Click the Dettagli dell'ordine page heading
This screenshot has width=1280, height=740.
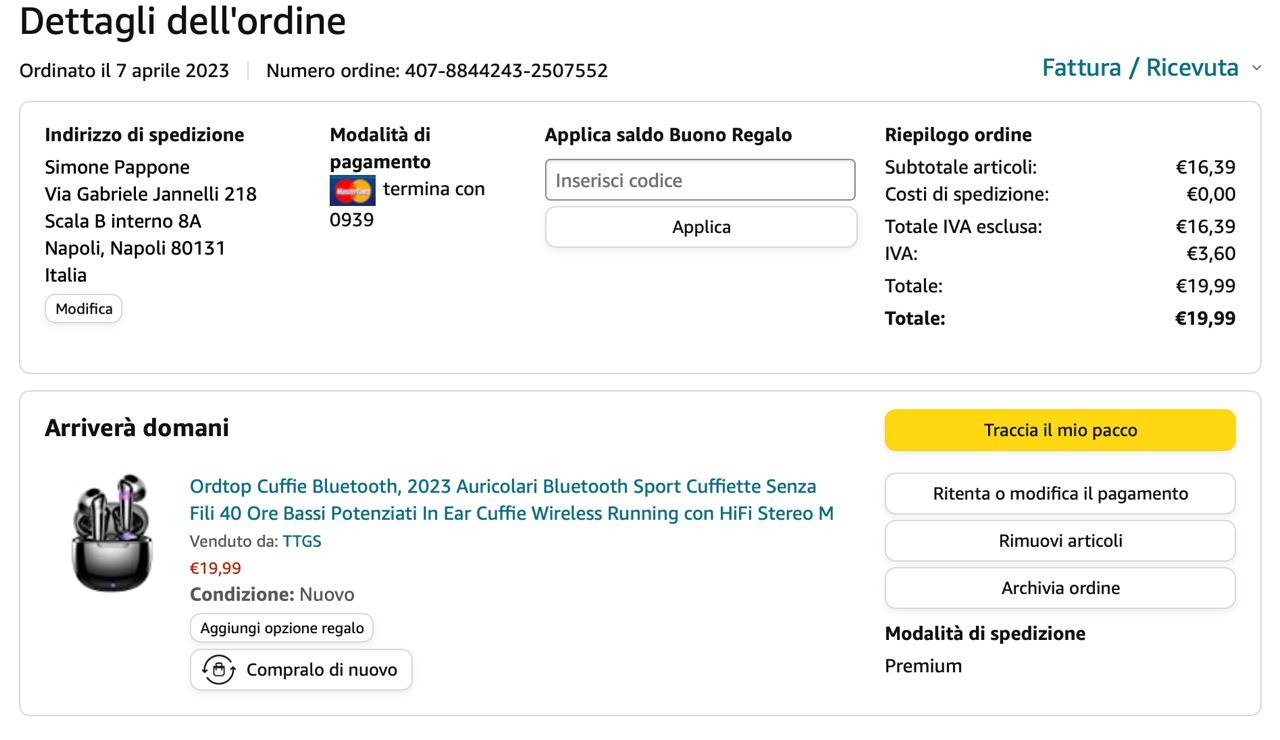coord(183,22)
